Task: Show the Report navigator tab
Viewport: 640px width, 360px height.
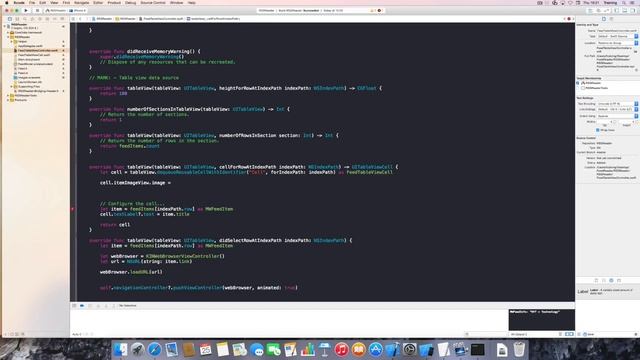Action: (x=62, y=19)
